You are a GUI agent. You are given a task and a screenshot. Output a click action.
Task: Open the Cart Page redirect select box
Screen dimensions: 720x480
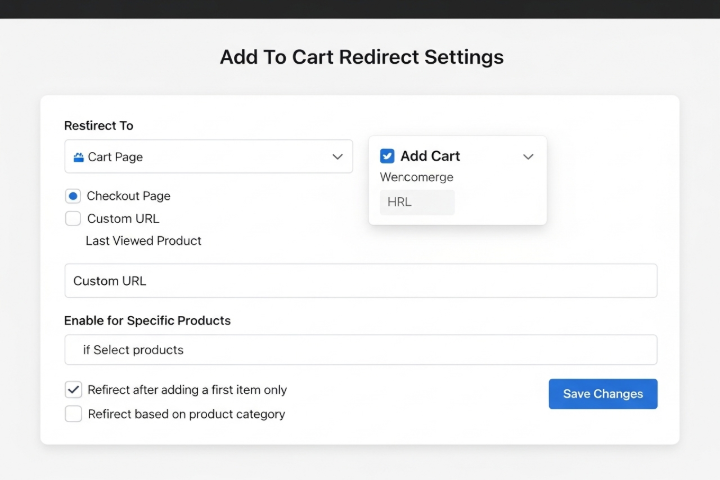[208, 157]
